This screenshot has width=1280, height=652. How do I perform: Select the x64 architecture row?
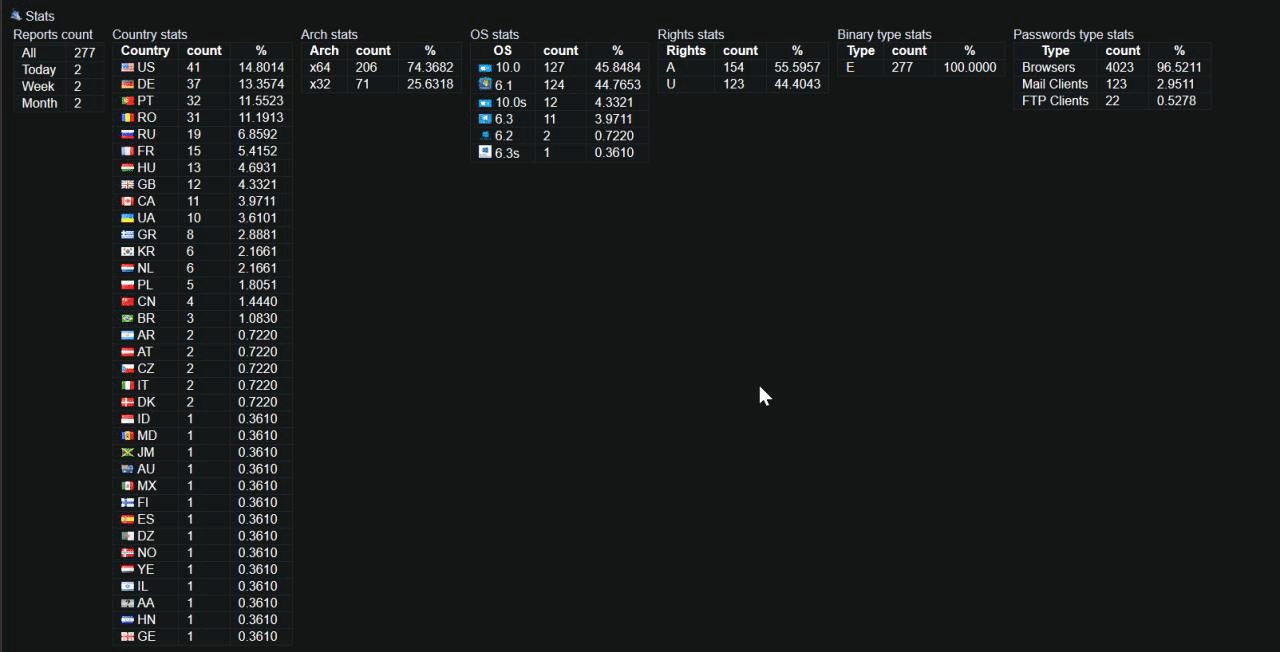[320, 67]
